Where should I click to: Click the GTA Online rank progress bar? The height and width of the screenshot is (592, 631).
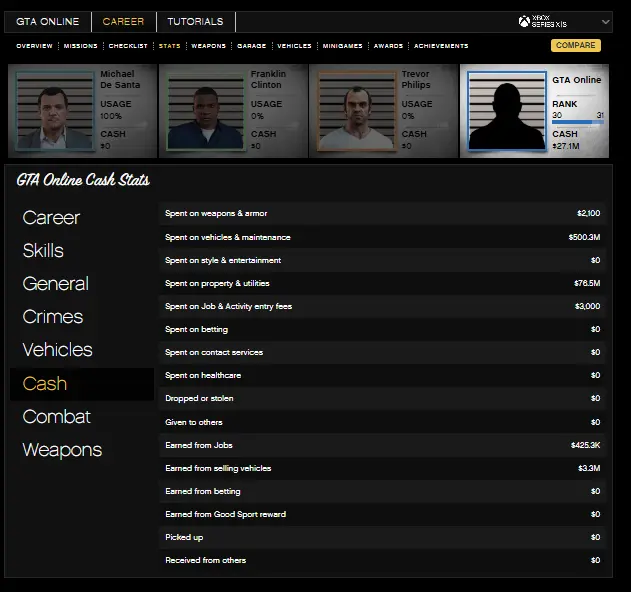578,123
